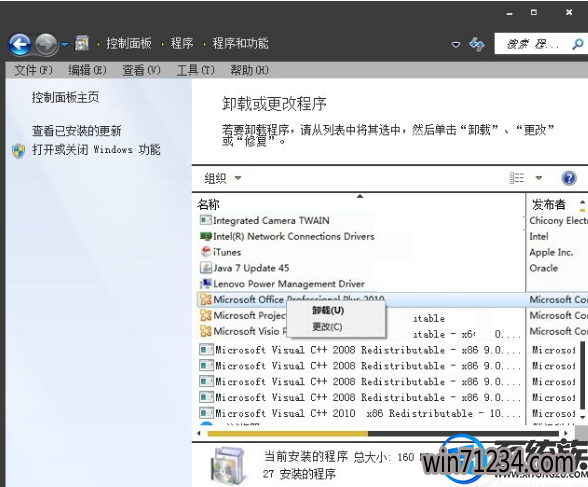588x487 pixels.
Task: Select the Microsoft Visio entry
Action: (x=249, y=331)
